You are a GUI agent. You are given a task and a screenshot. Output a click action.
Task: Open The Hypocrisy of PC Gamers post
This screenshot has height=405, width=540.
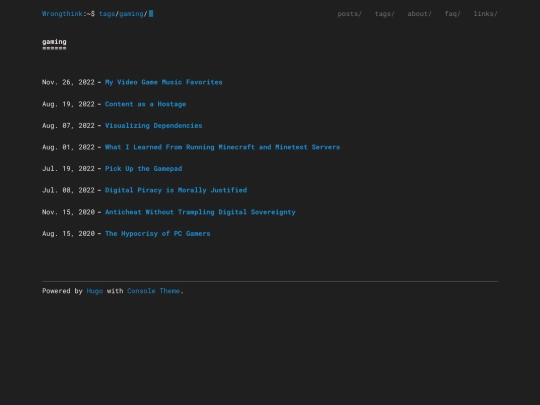(x=157, y=233)
